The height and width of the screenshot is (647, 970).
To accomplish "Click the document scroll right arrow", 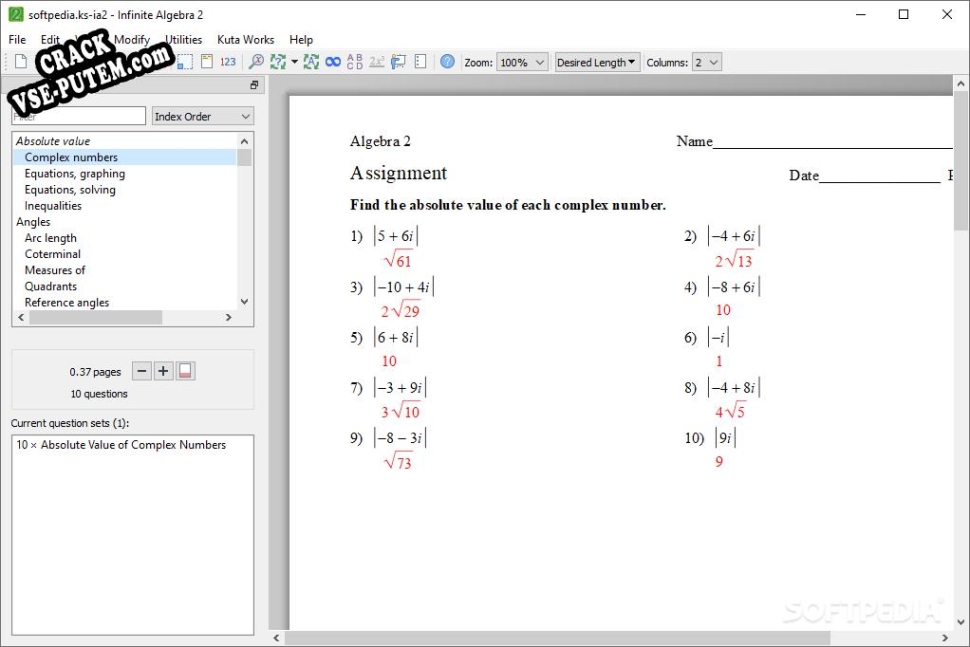I will [x=945, y=638].
